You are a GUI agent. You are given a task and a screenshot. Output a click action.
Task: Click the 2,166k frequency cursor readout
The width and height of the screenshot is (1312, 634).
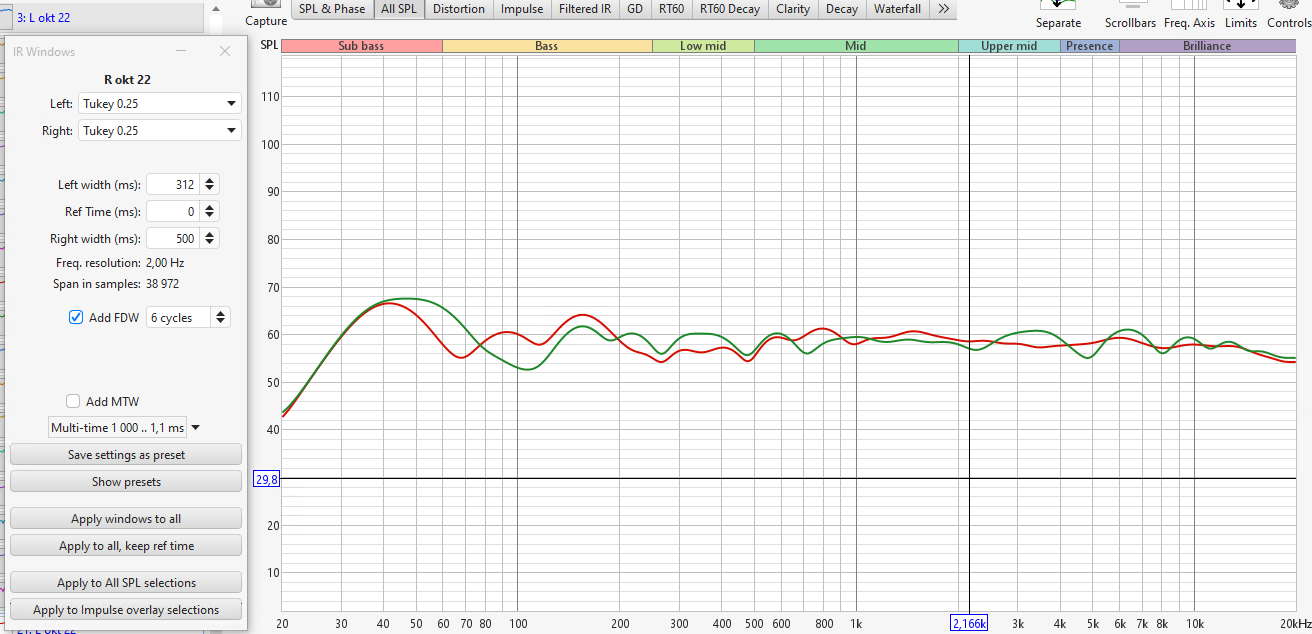pyautogui.click(x=969, y=623)
